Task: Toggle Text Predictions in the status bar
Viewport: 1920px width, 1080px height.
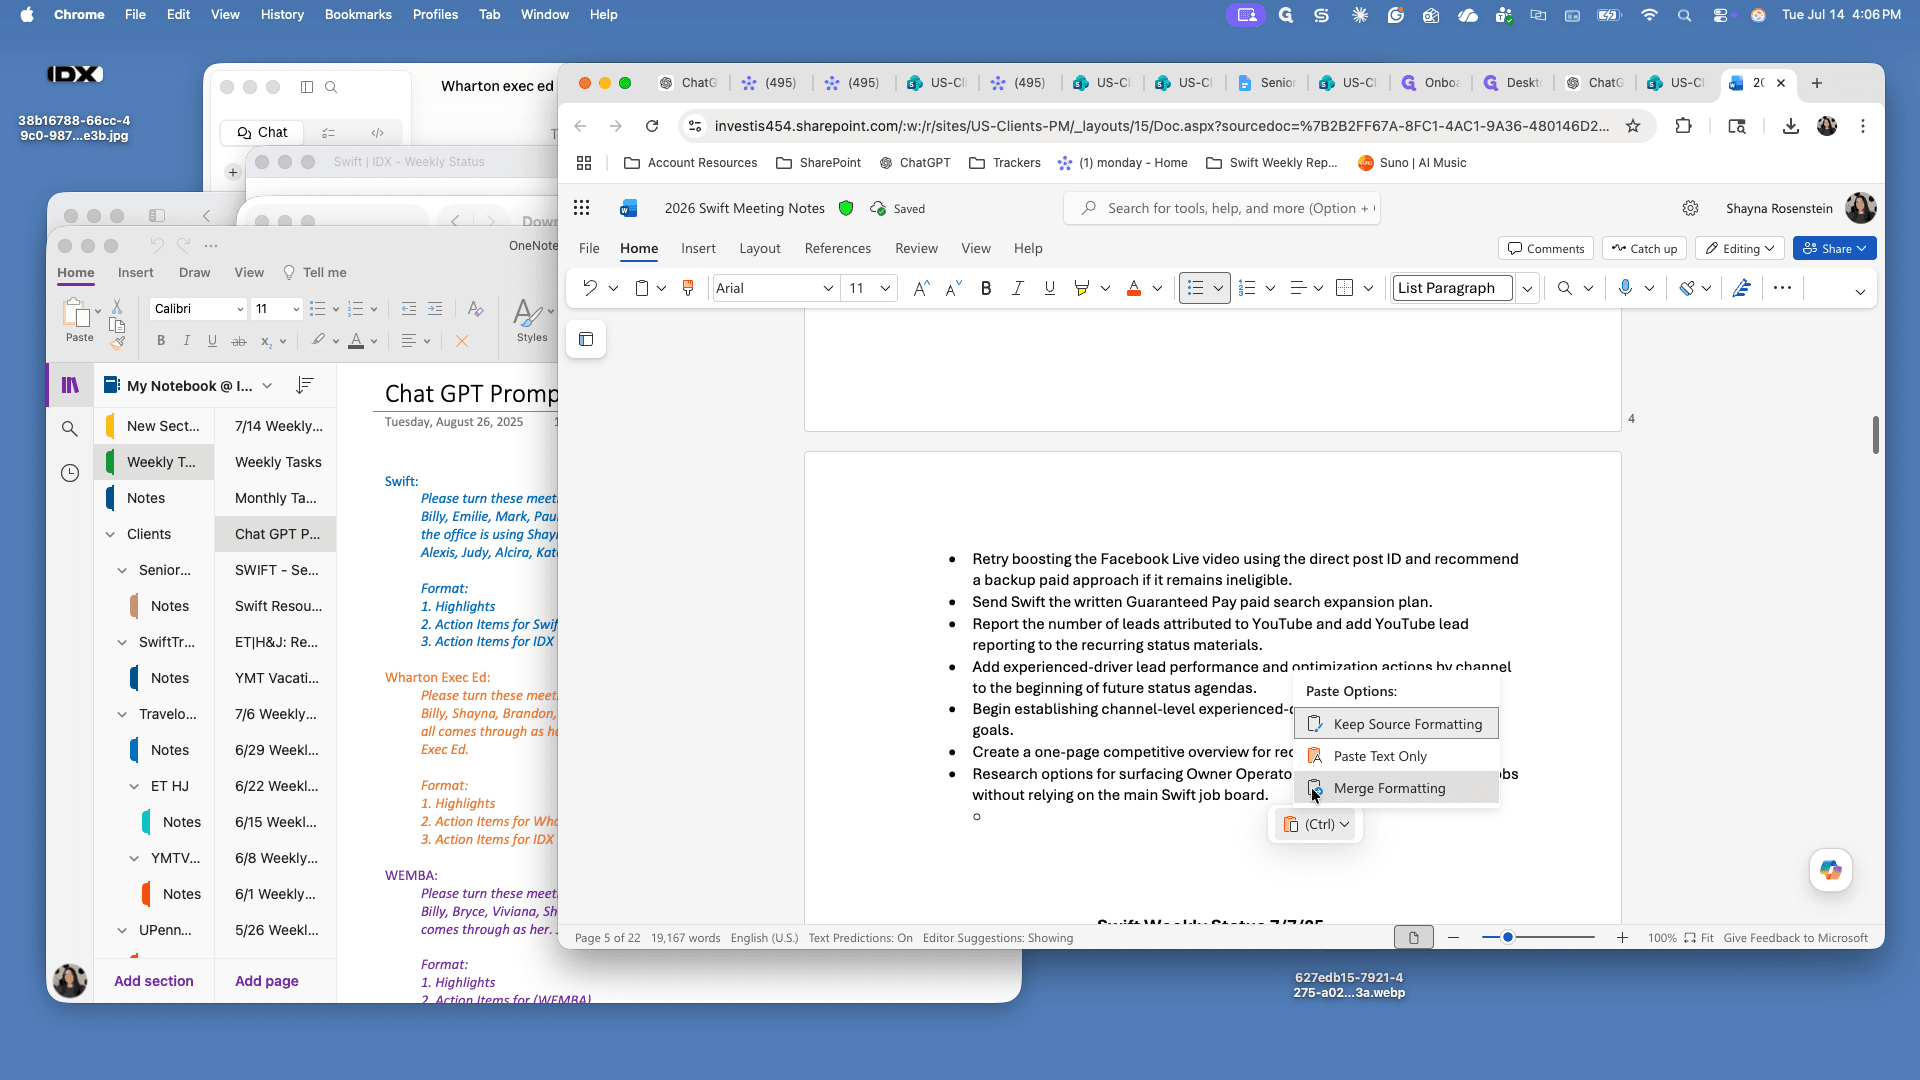Action: 860,938
